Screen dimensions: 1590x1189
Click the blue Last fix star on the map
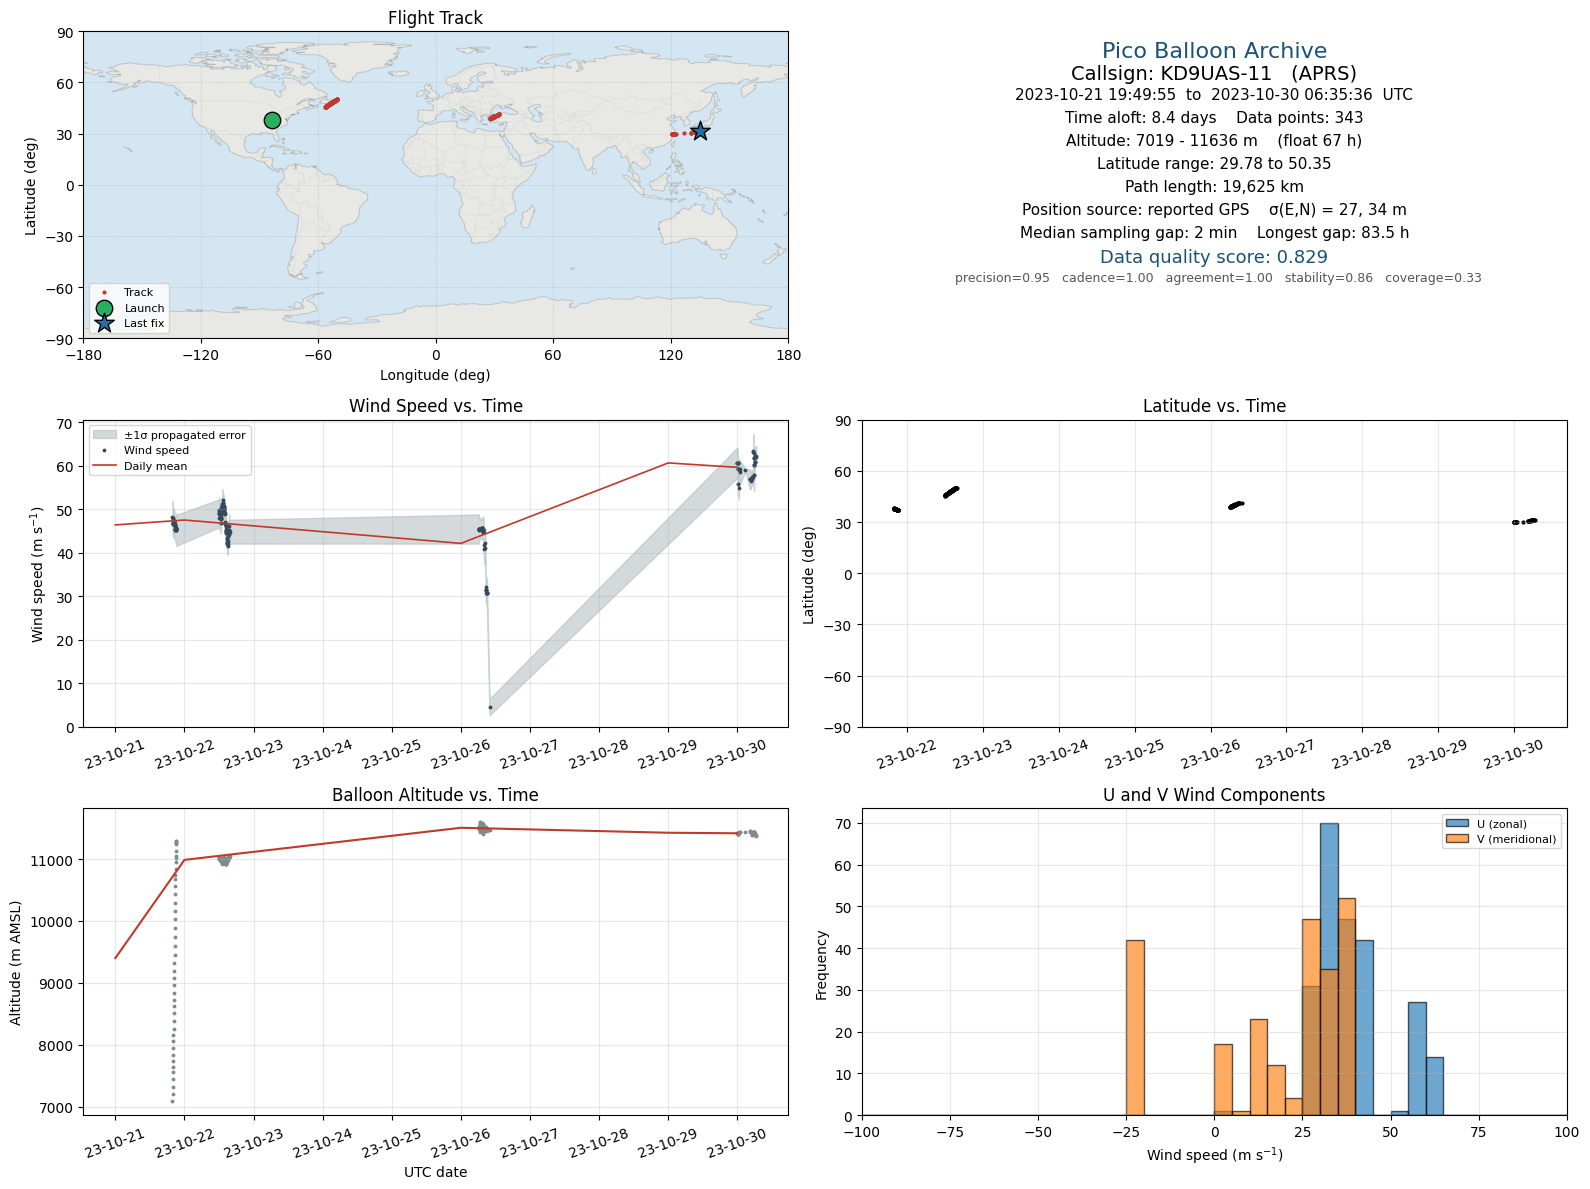coord(700,131)
